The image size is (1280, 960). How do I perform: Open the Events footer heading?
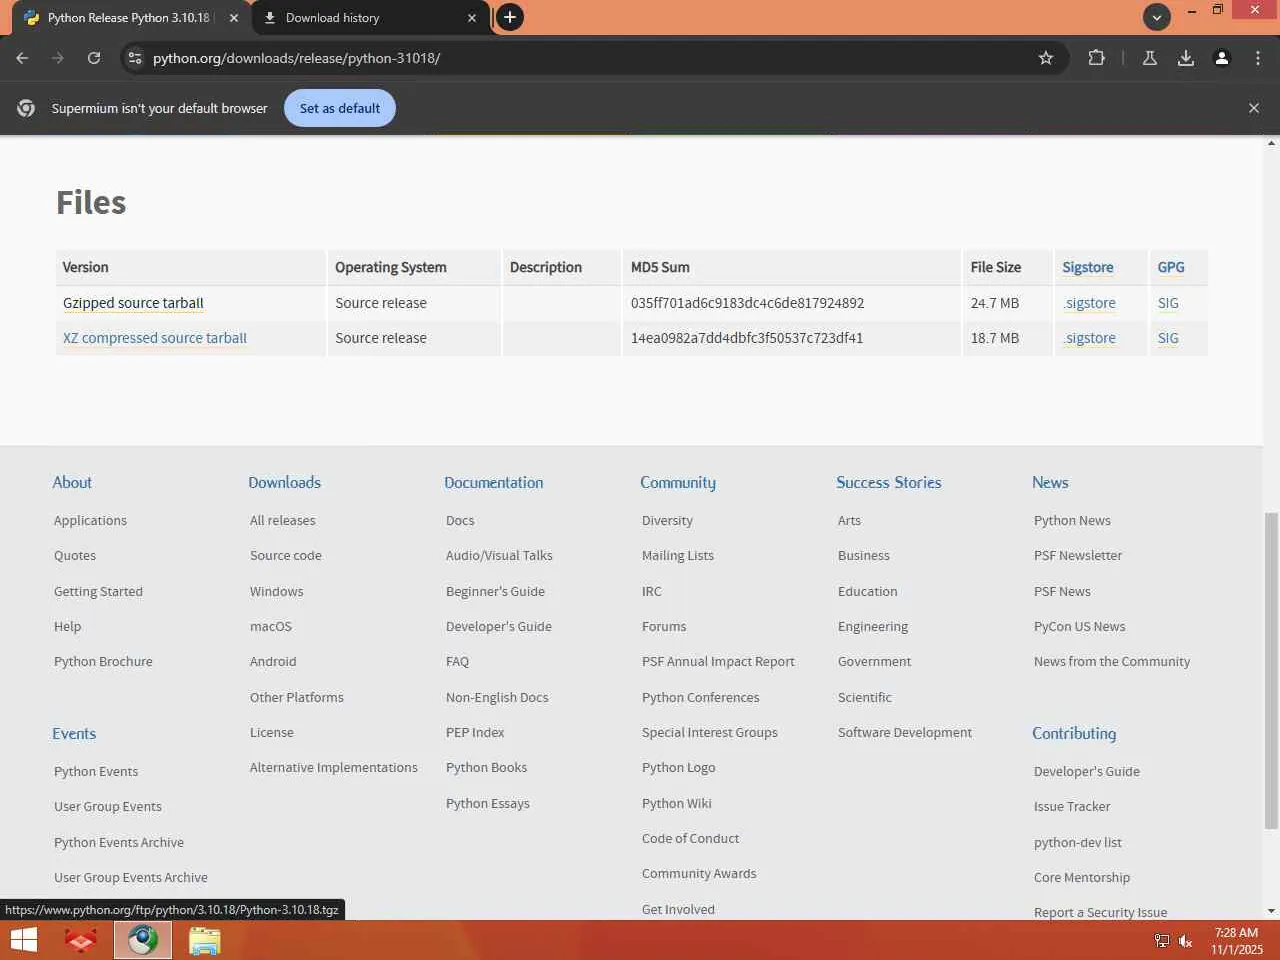(x=74, y=733)
